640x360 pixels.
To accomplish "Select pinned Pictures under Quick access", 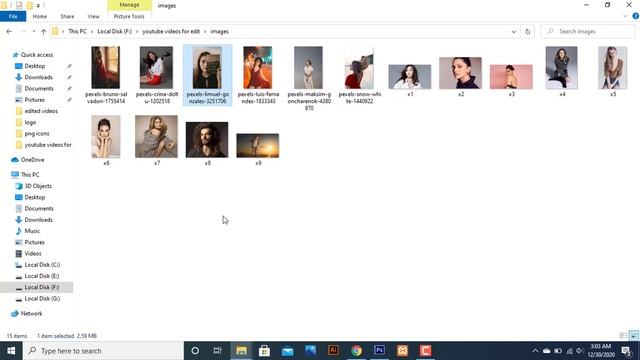I will click(35, 100).
